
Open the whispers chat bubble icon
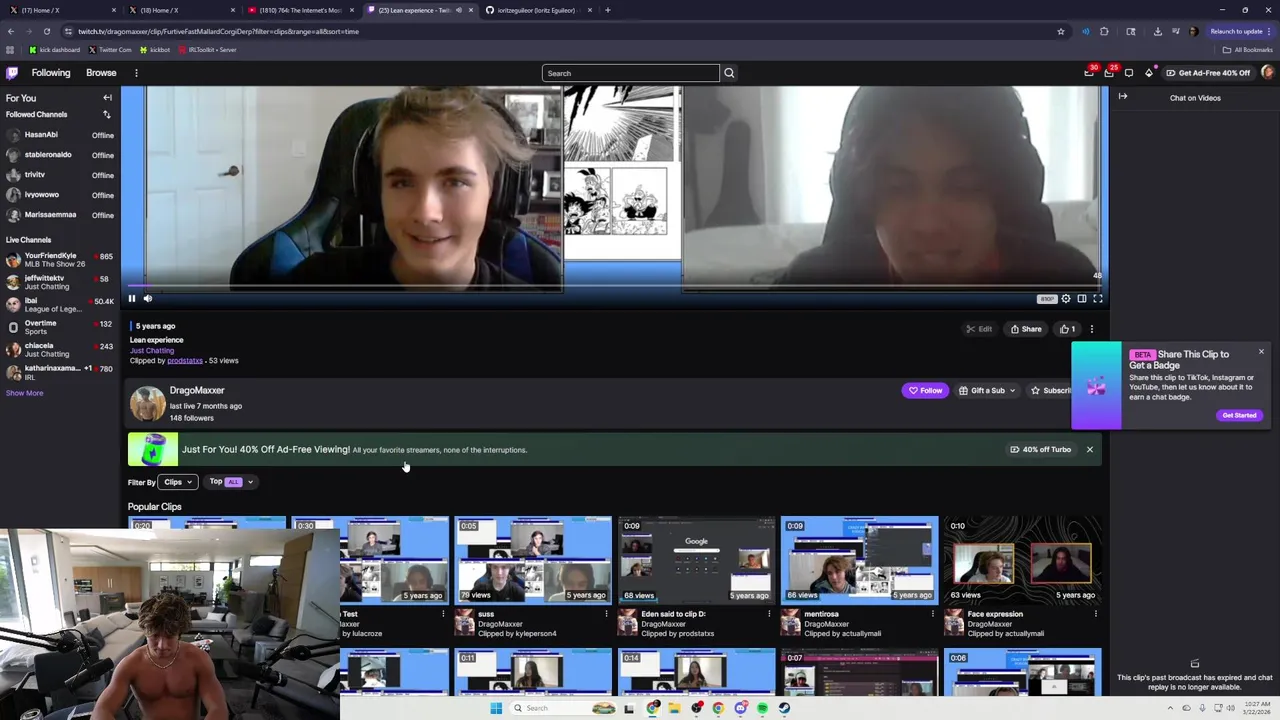pyautogui.click(x=1129, y=73)
